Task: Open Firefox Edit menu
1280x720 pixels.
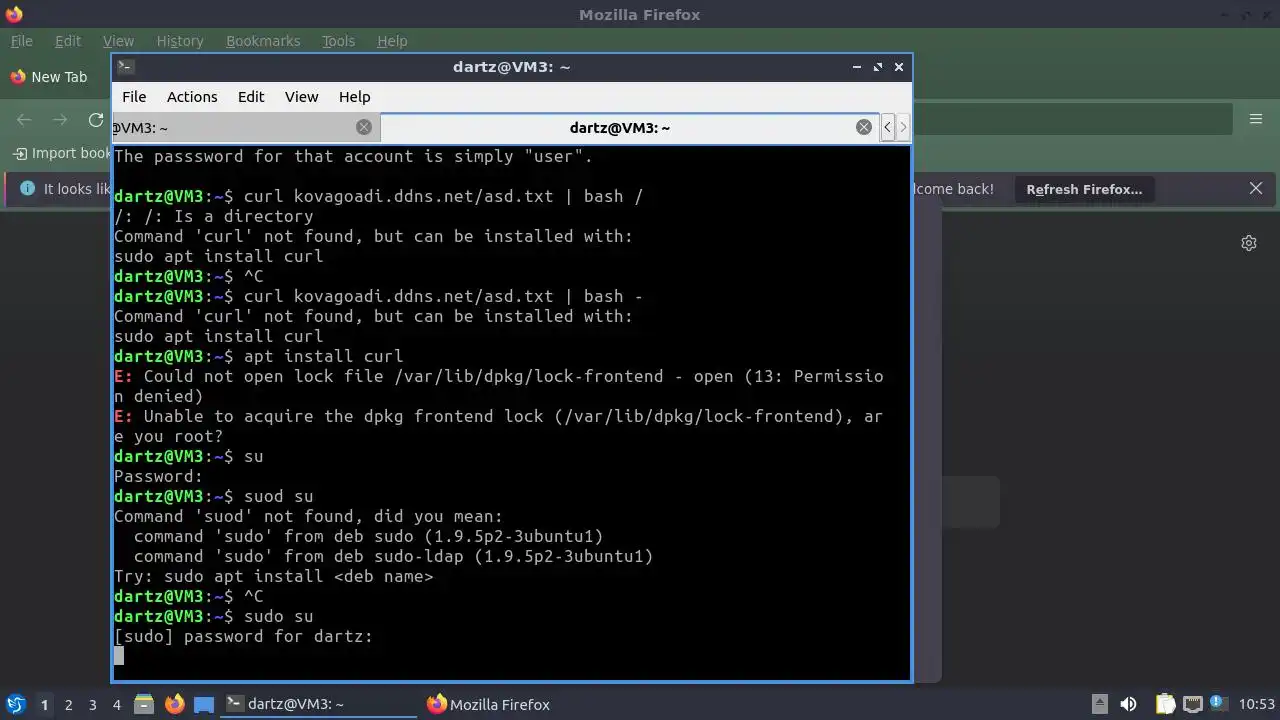Action: pyautogui.click(x=68, y=41)
